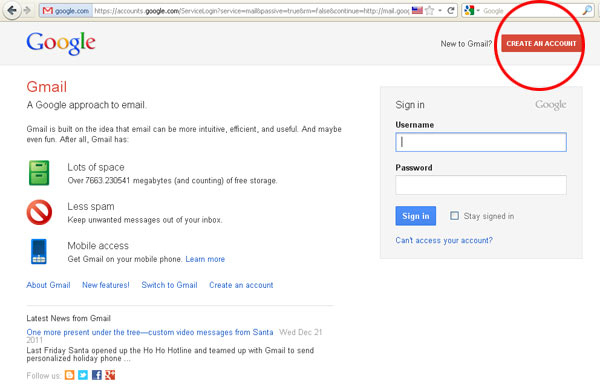Click the CREATE AN ACCOUNT button
Viewport: 600px width, 384px height.
[x=541, y=44]
